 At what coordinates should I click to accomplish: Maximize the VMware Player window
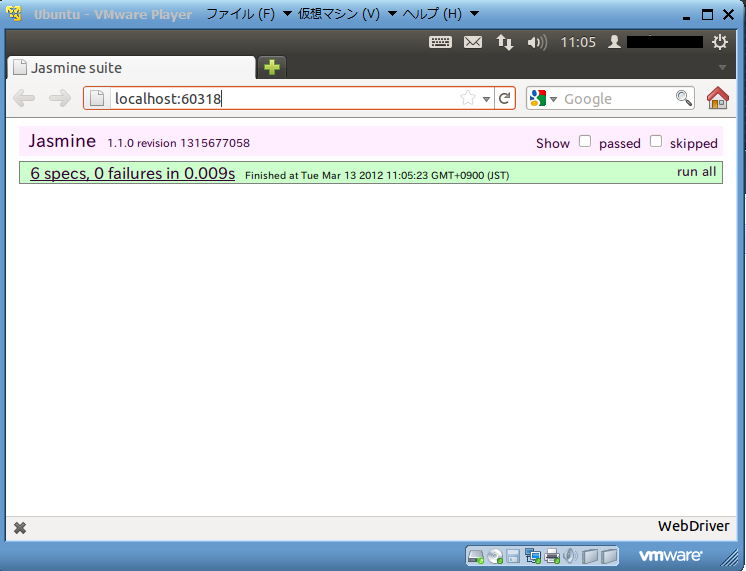[x=707, y=15]
